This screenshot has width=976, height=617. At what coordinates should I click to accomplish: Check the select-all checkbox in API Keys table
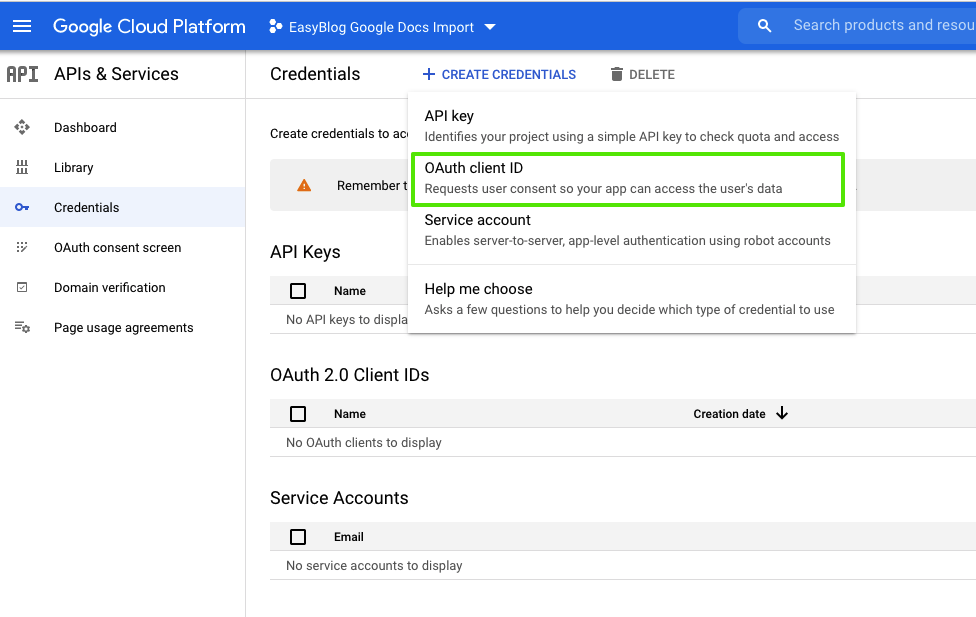(298, 291)
